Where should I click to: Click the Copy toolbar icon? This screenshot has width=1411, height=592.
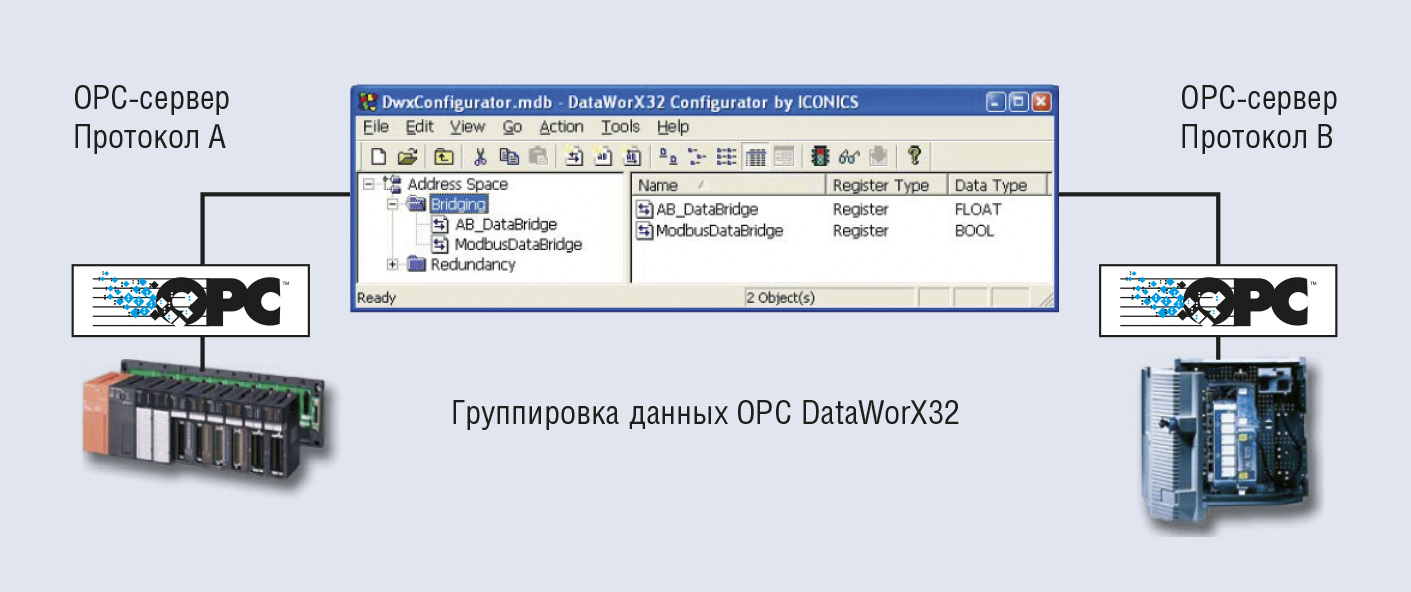pyautogui.click(x=509, y=155)
